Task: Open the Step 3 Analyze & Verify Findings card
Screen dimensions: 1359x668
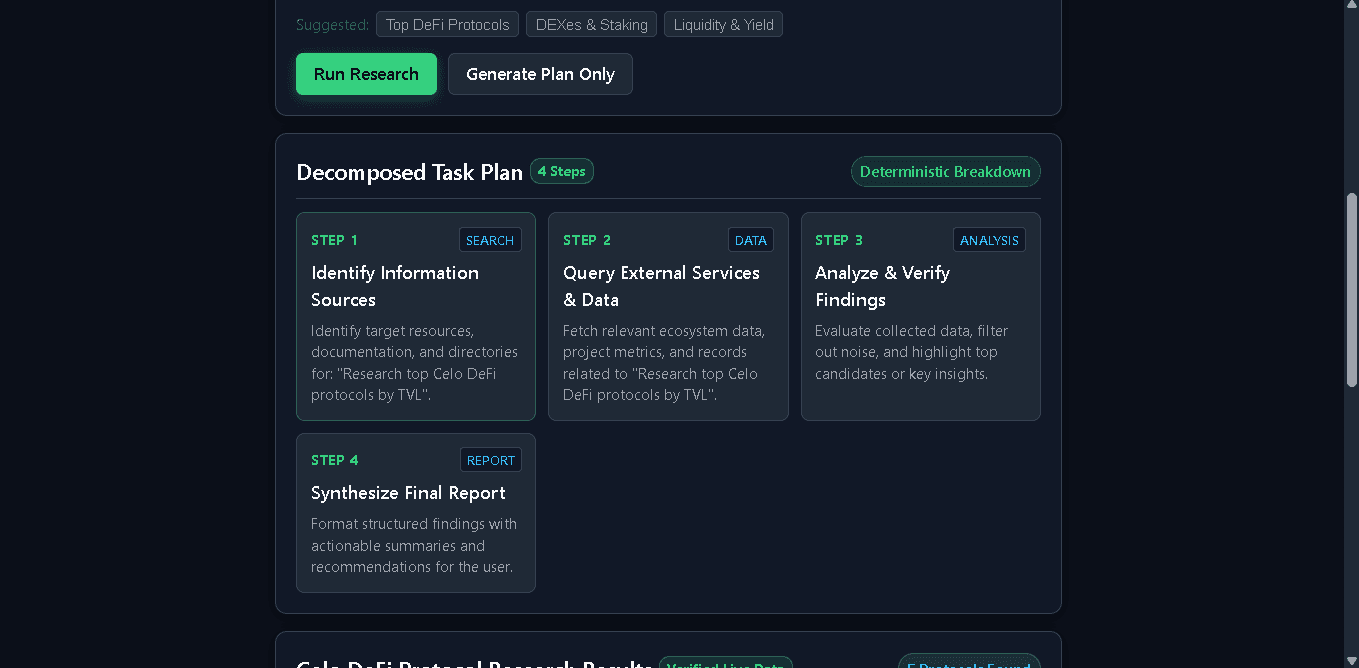Action: [921, 316]
